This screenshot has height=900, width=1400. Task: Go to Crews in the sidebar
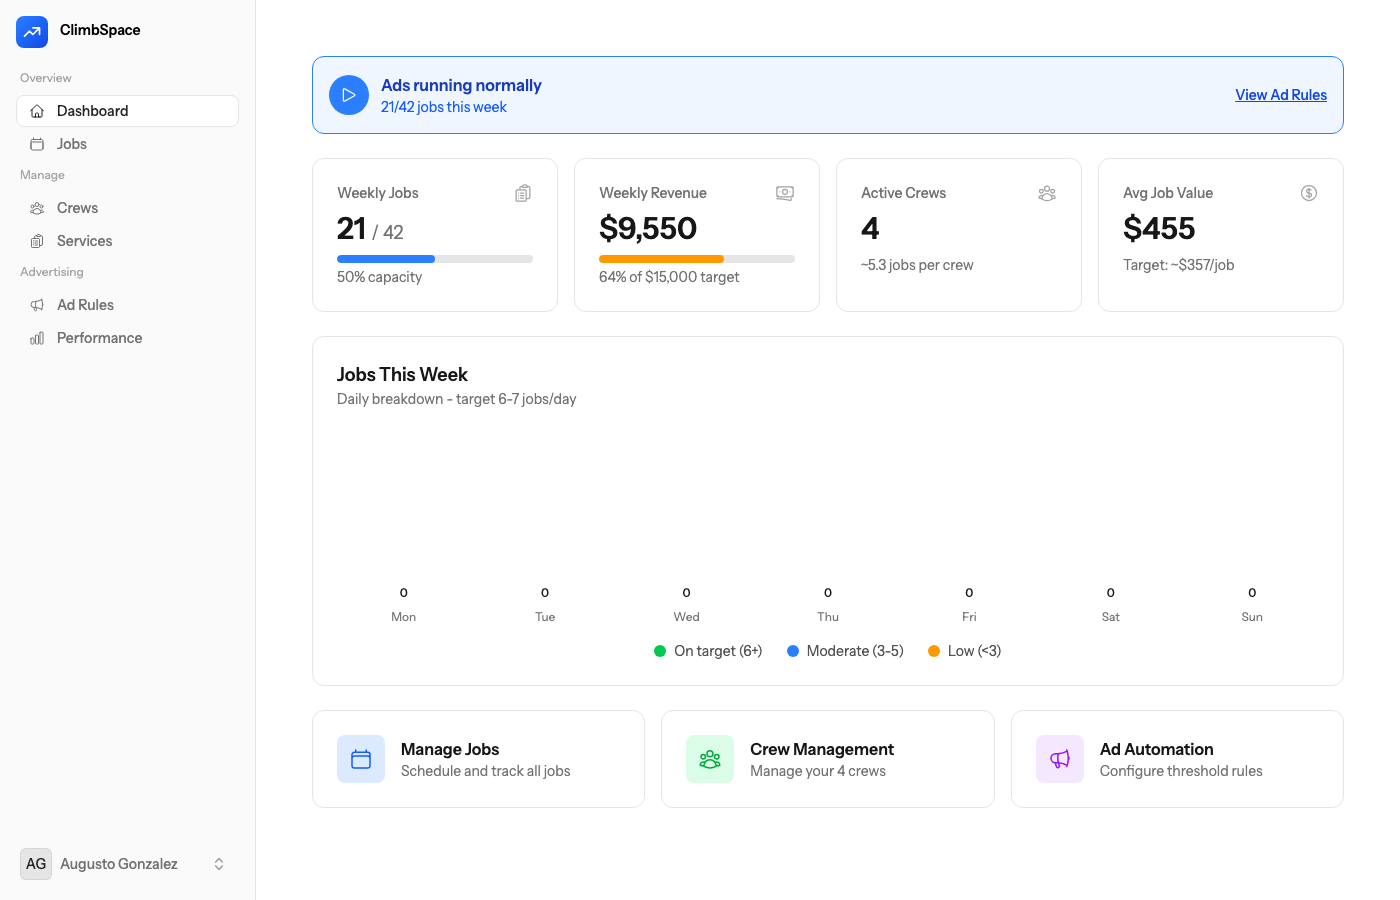[77, 208]
